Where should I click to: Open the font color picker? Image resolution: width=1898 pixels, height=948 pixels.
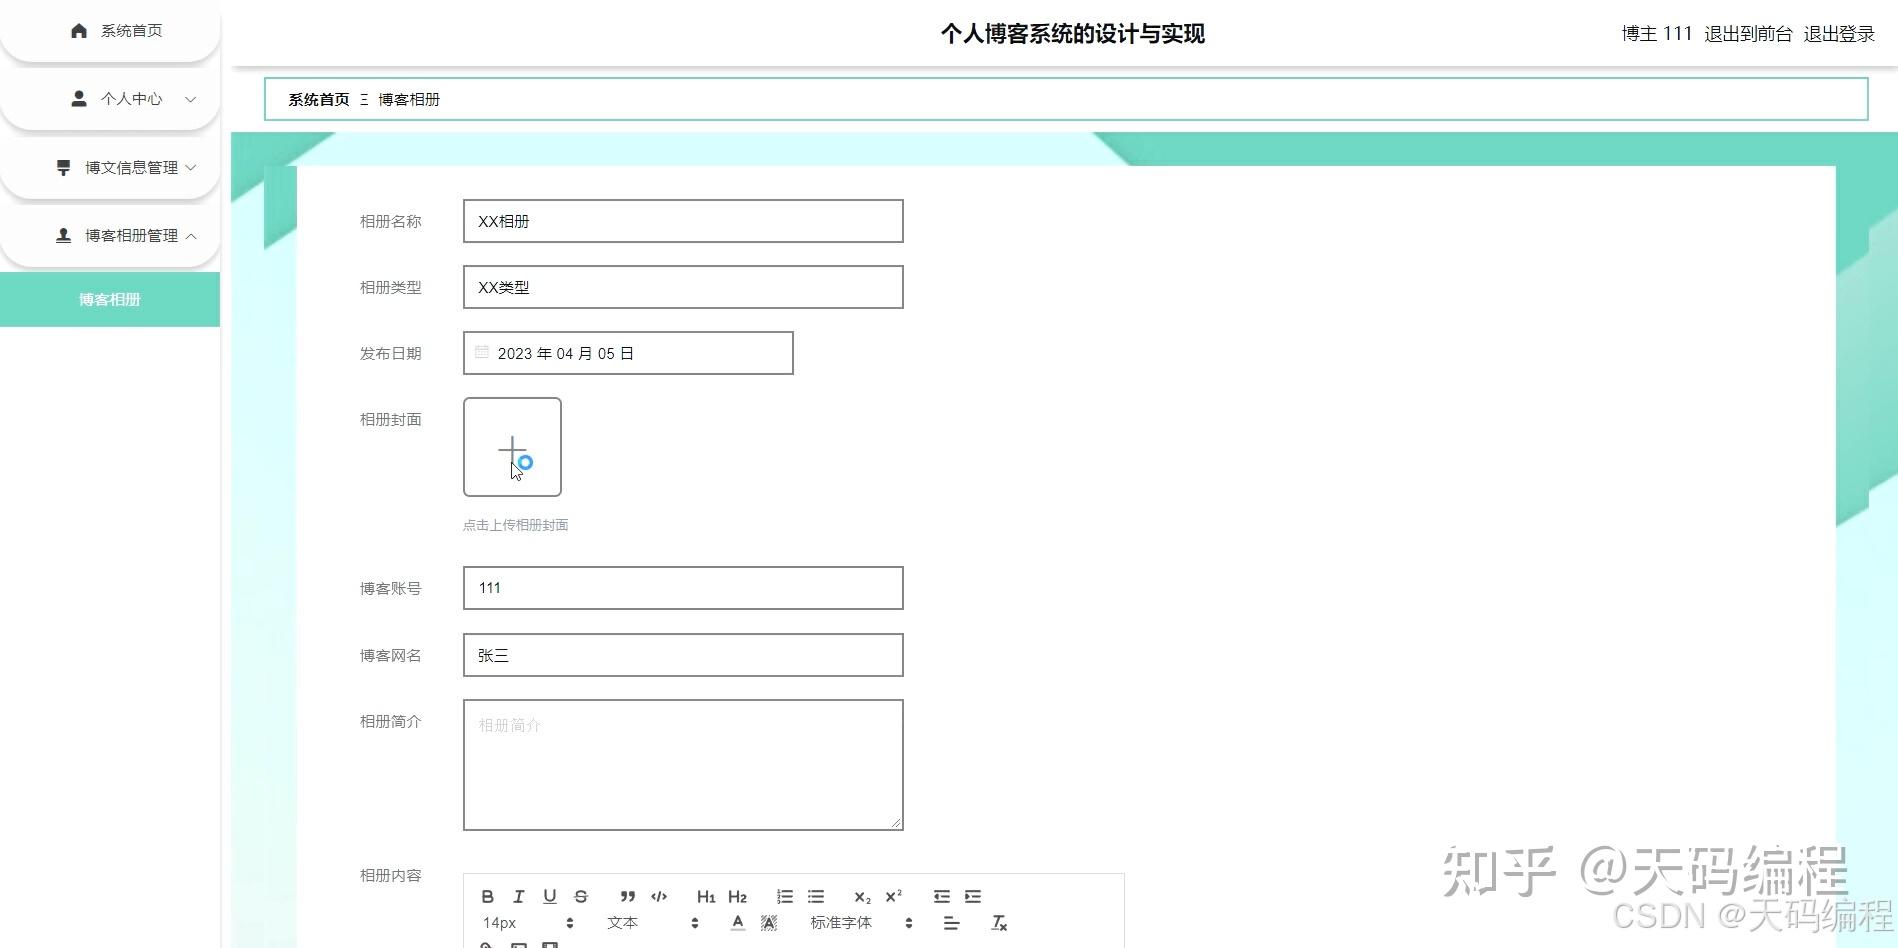point(737,923)
